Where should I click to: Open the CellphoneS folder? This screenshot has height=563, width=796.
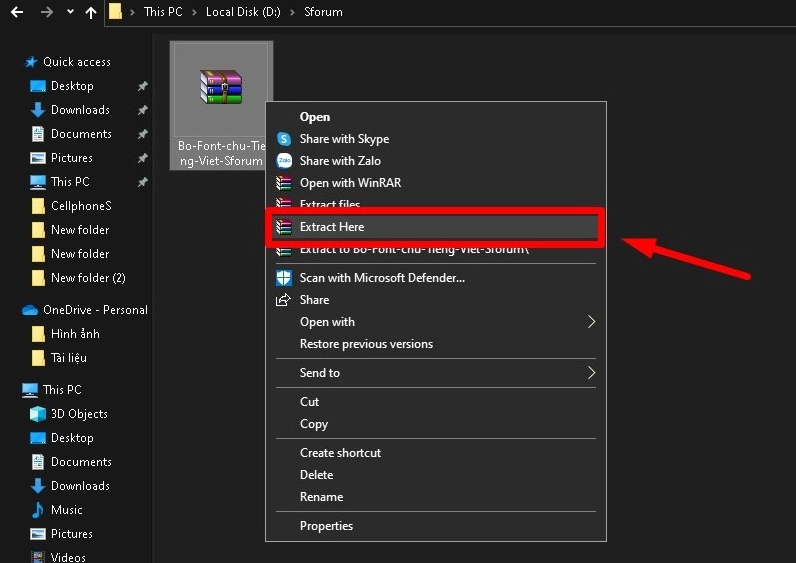pos(81,206)
